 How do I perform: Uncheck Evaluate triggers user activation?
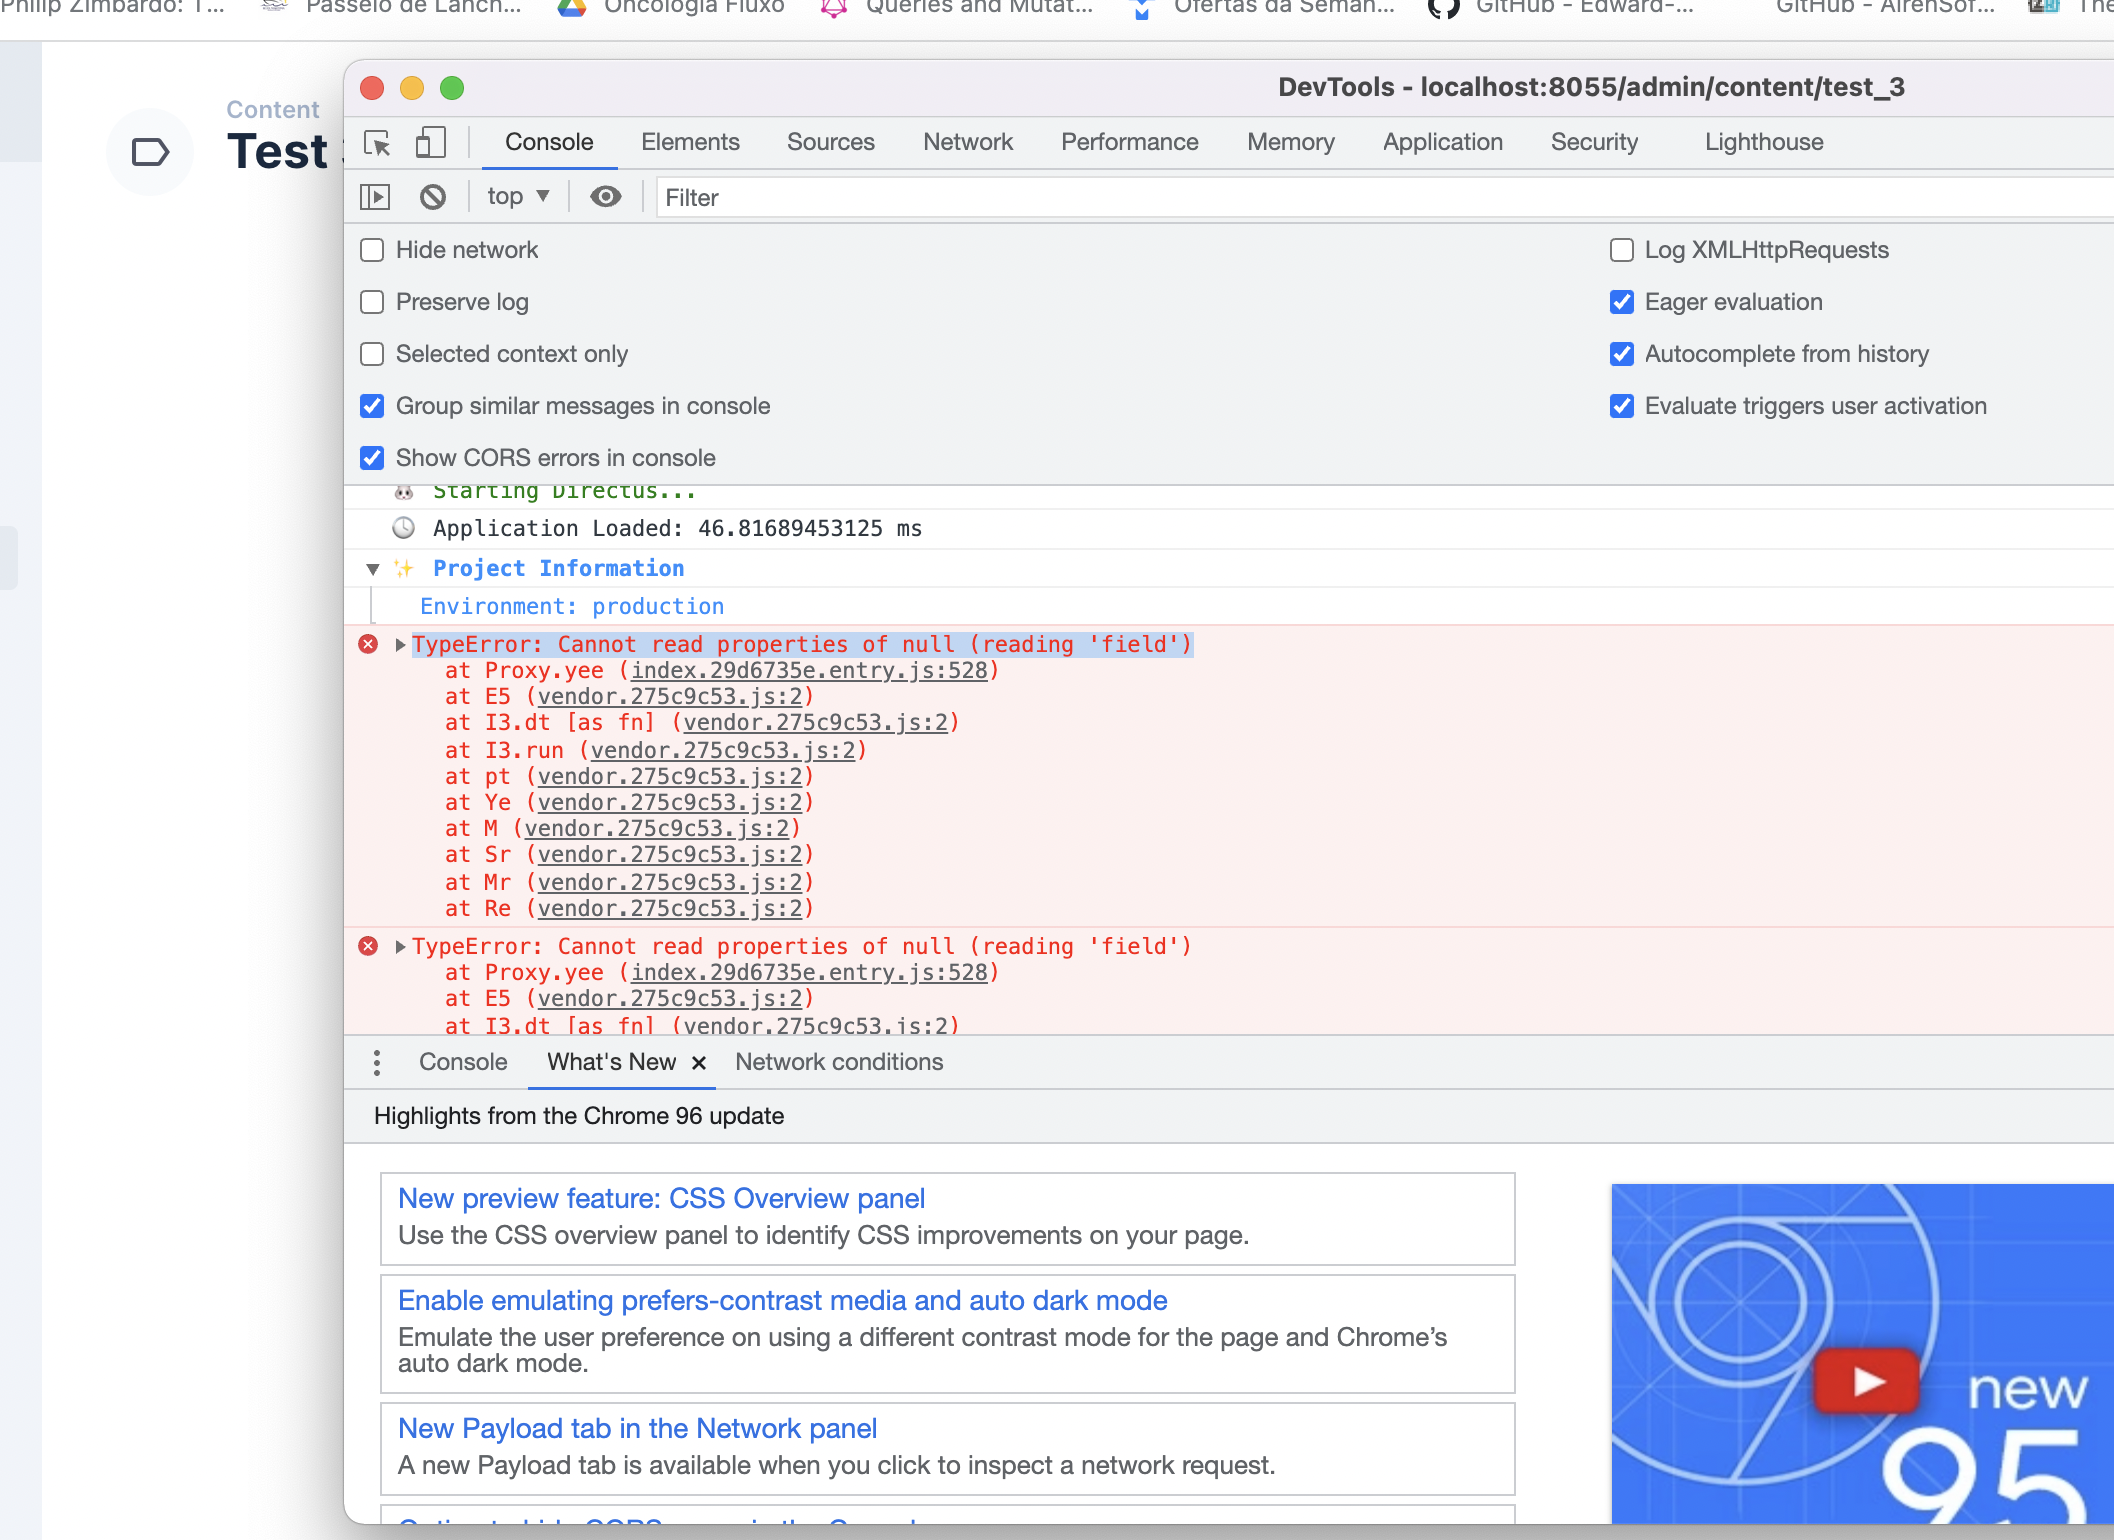click(1622, 406)
